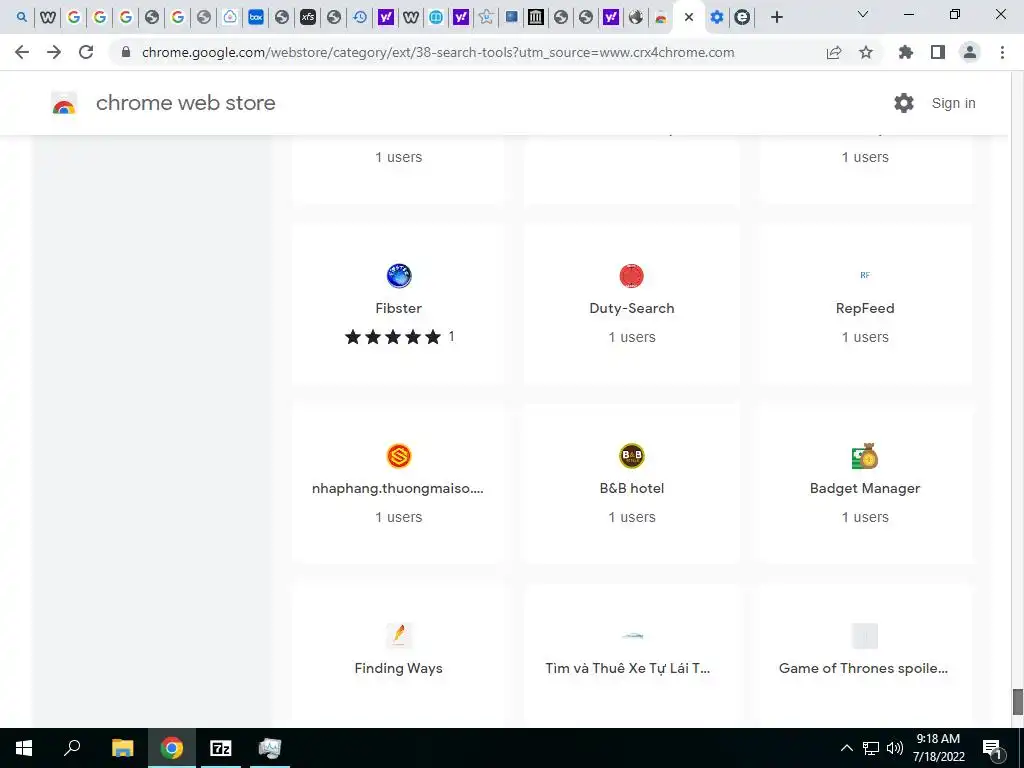The width and height of the screenshot is (1024, 768).
Task: Switch to the blue gear settings tab
Action: [716, 17]
